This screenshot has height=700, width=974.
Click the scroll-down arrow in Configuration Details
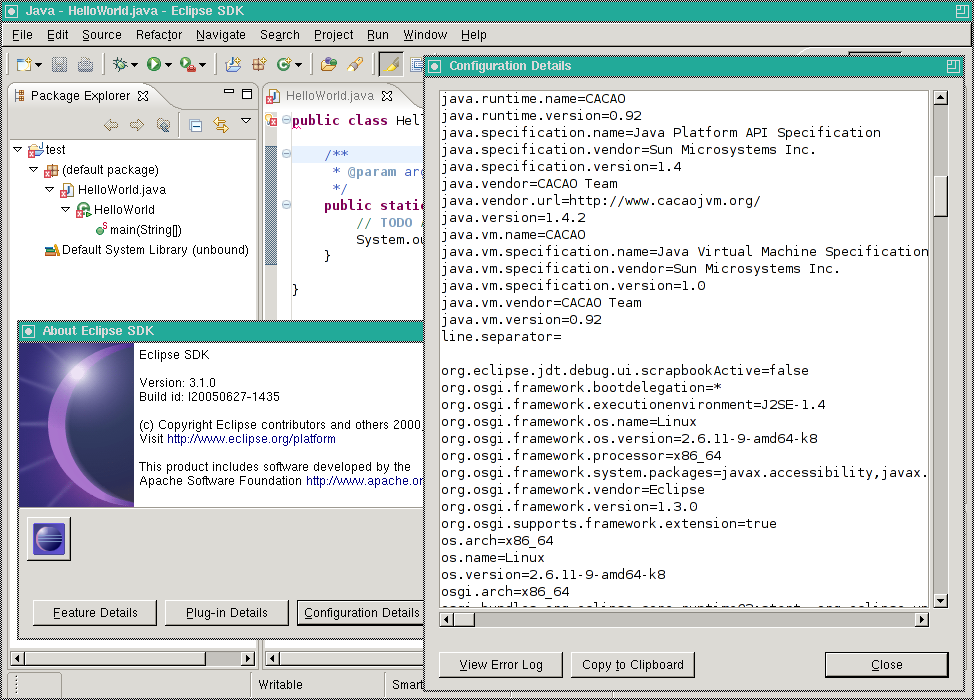(x=940, y=600)
